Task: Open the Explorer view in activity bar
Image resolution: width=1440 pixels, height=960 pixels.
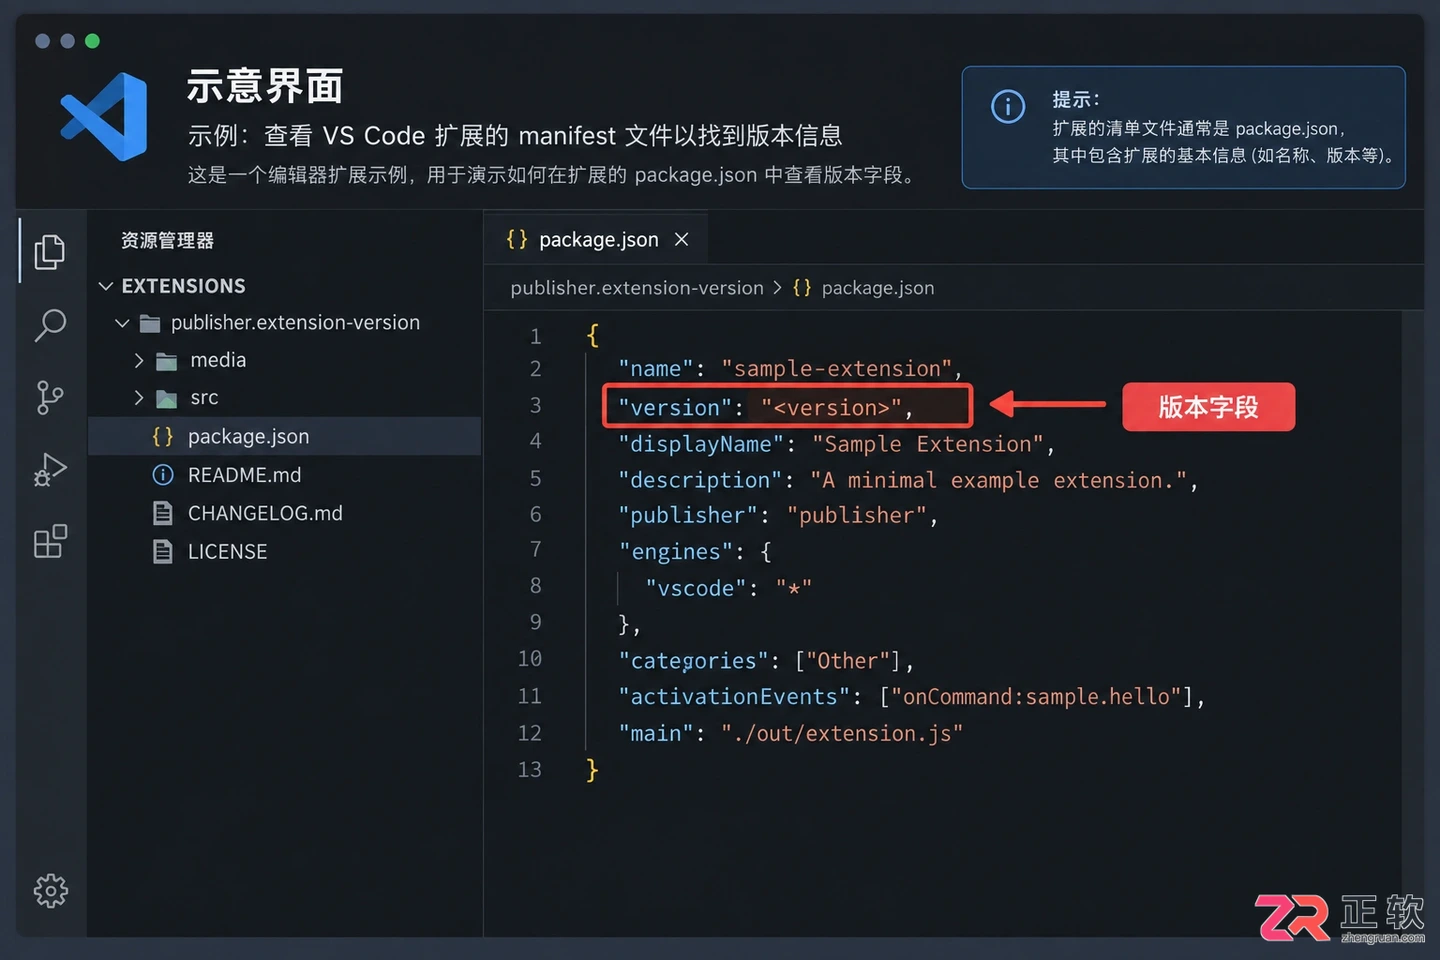Action: click(50, 251)
